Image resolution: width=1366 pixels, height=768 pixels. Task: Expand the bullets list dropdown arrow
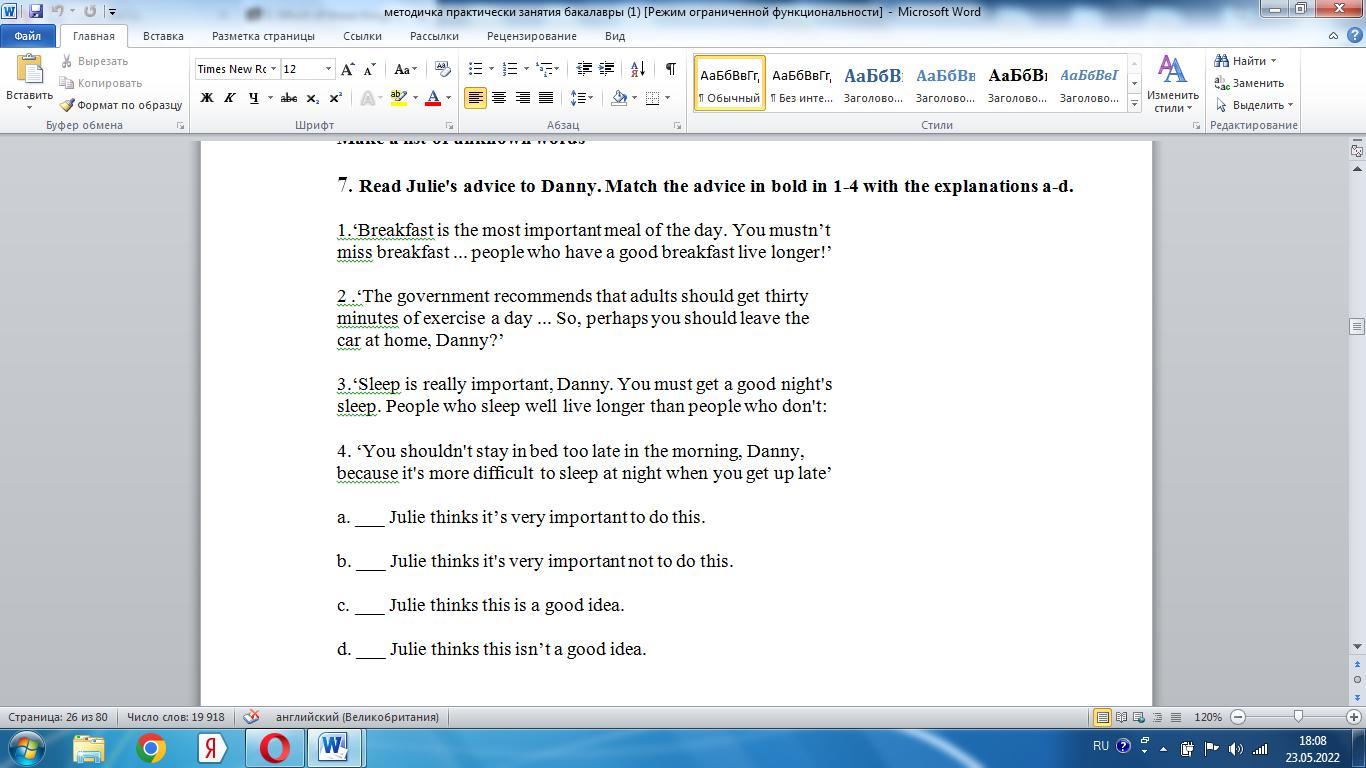click(491, 69)
